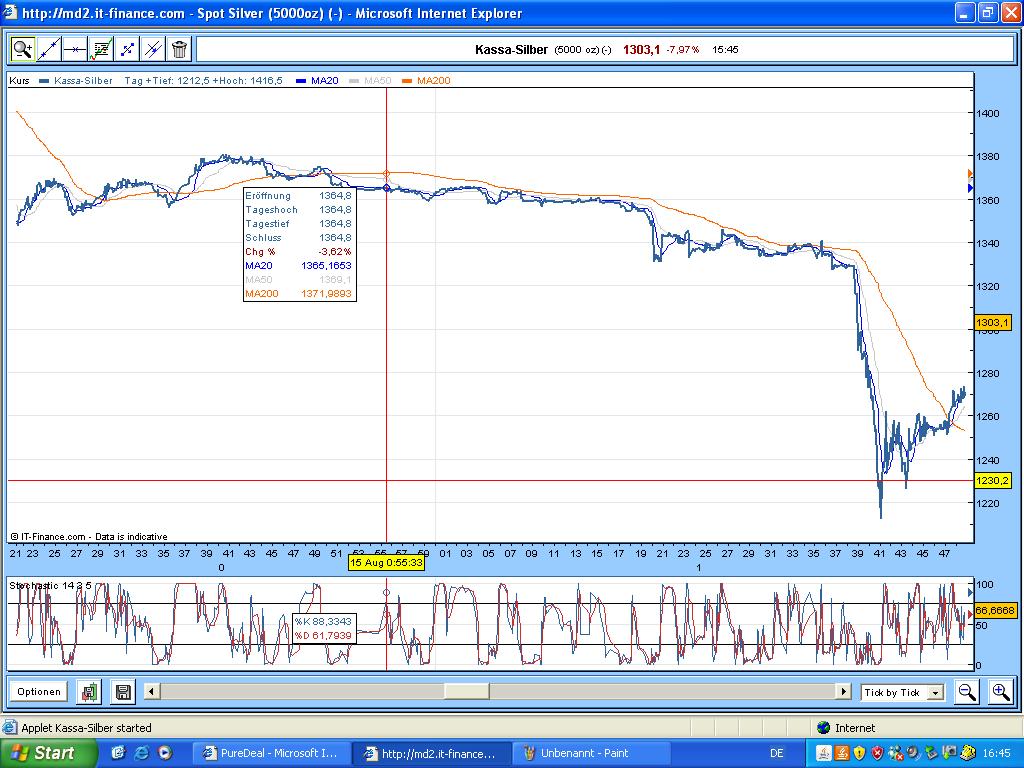Open the Windows Start menu
This screenshot has height=768, width=1024.
click(43, 753)
